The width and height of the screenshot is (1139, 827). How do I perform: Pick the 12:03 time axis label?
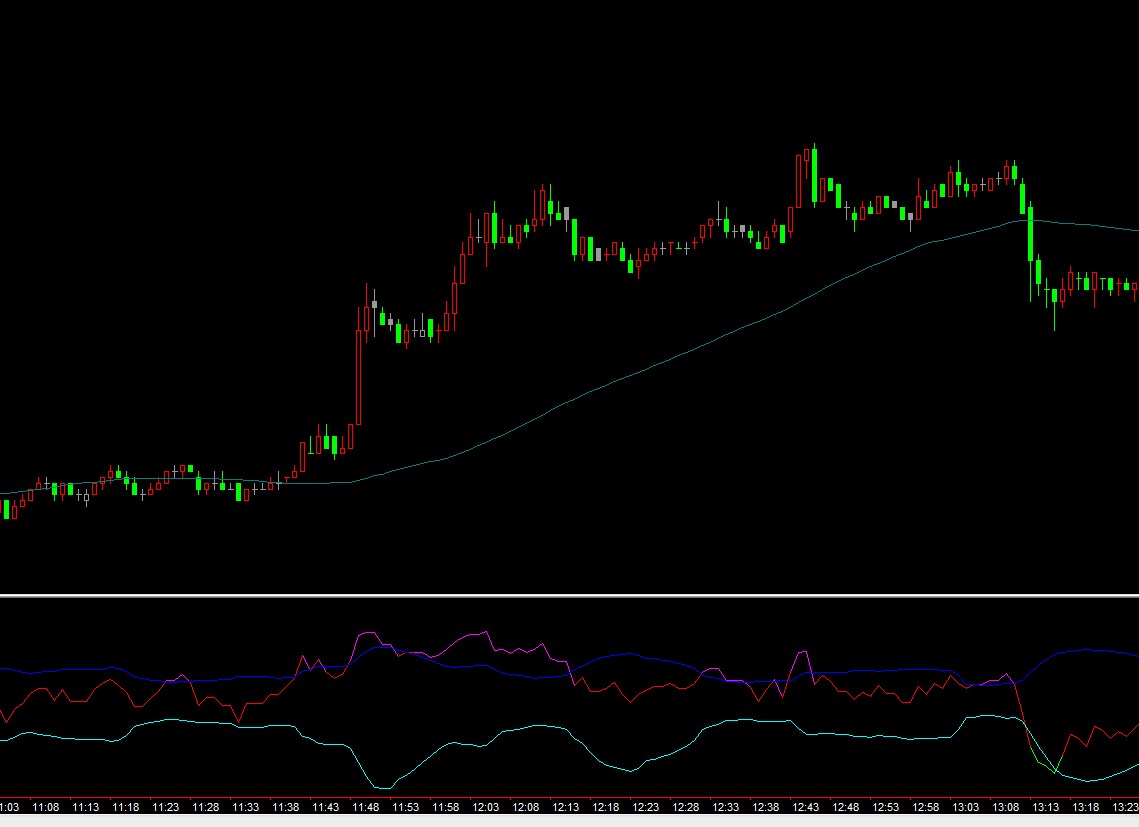tap(485, 807)
